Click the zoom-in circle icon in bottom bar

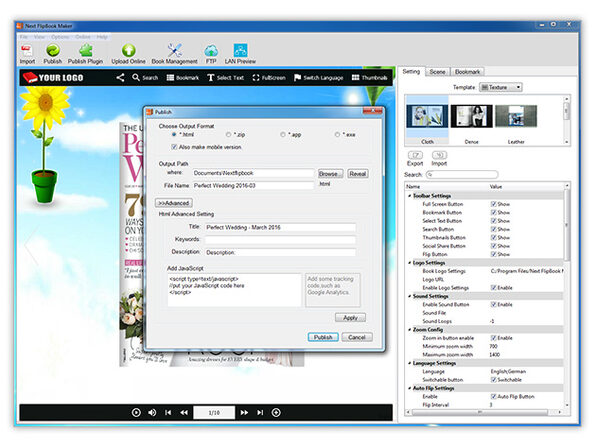tap(276, 412)
